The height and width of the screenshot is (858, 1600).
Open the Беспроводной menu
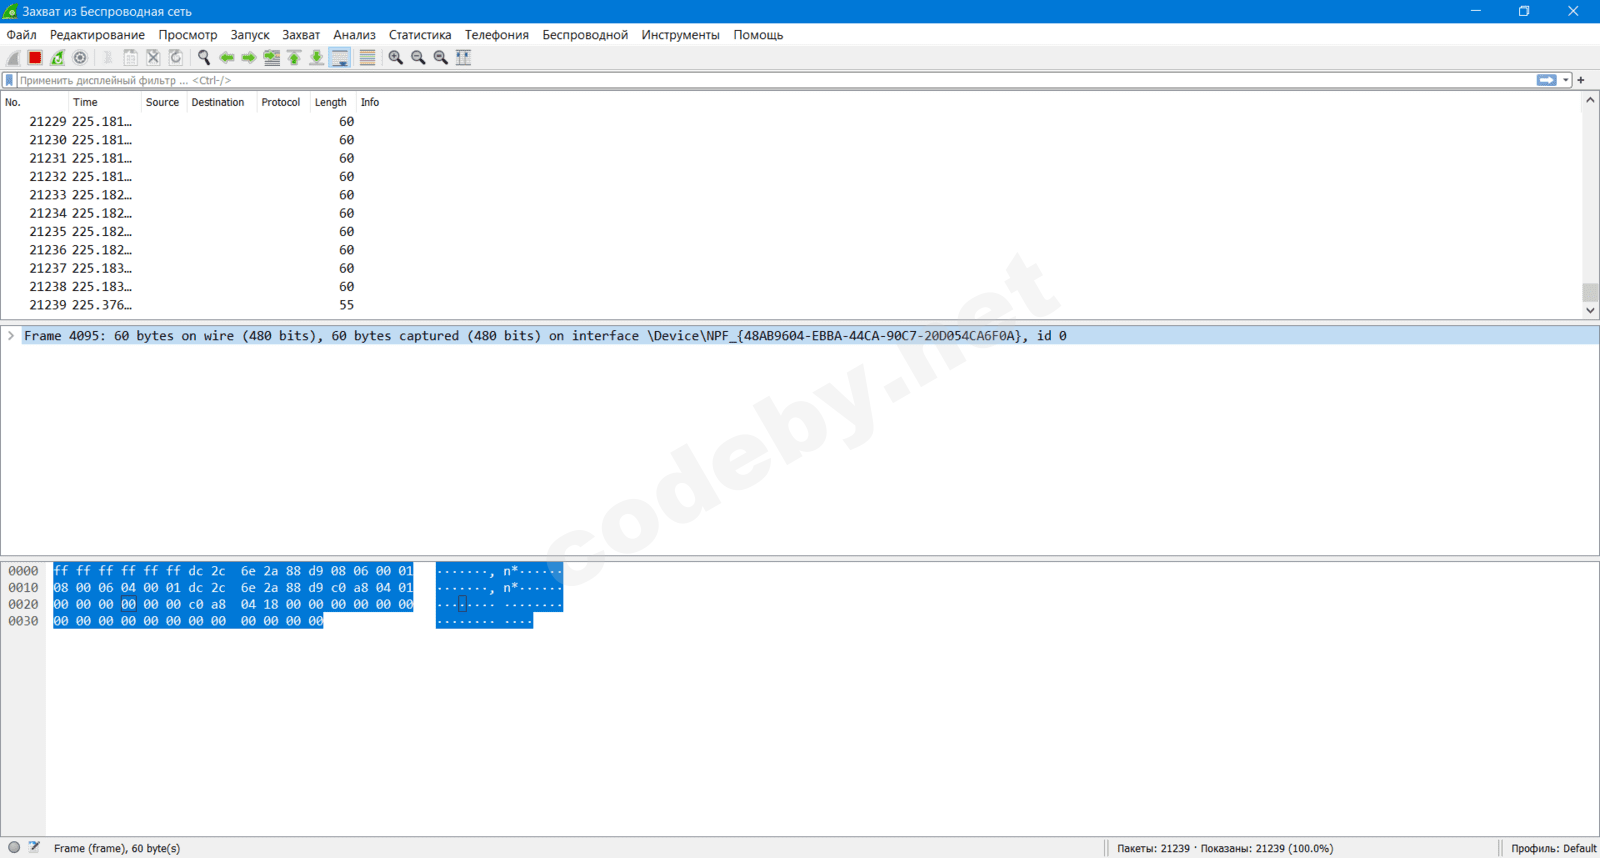[585, 35]
